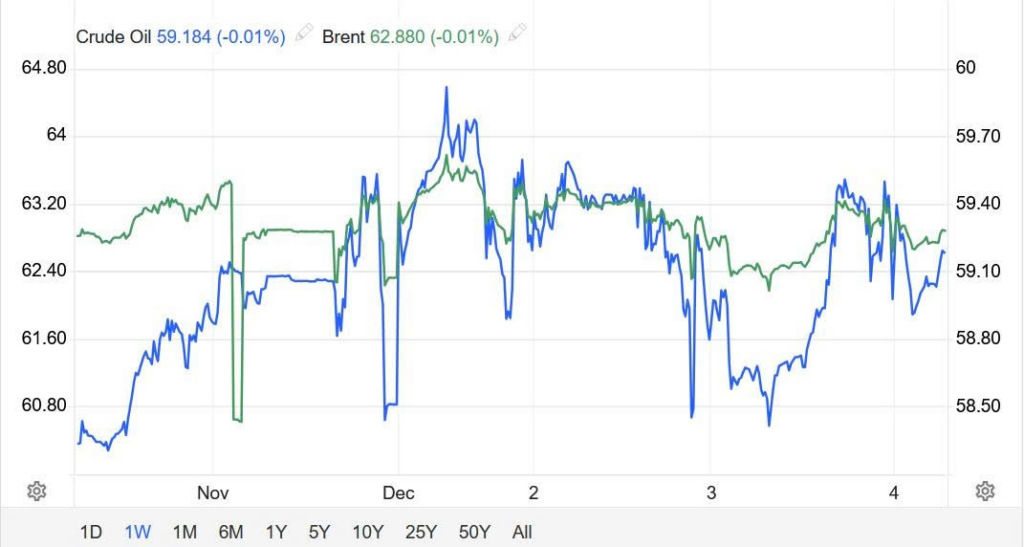1024x547 pixels.
Task: View the All time range
Action: pyautogui.click(x=522, y=531)
